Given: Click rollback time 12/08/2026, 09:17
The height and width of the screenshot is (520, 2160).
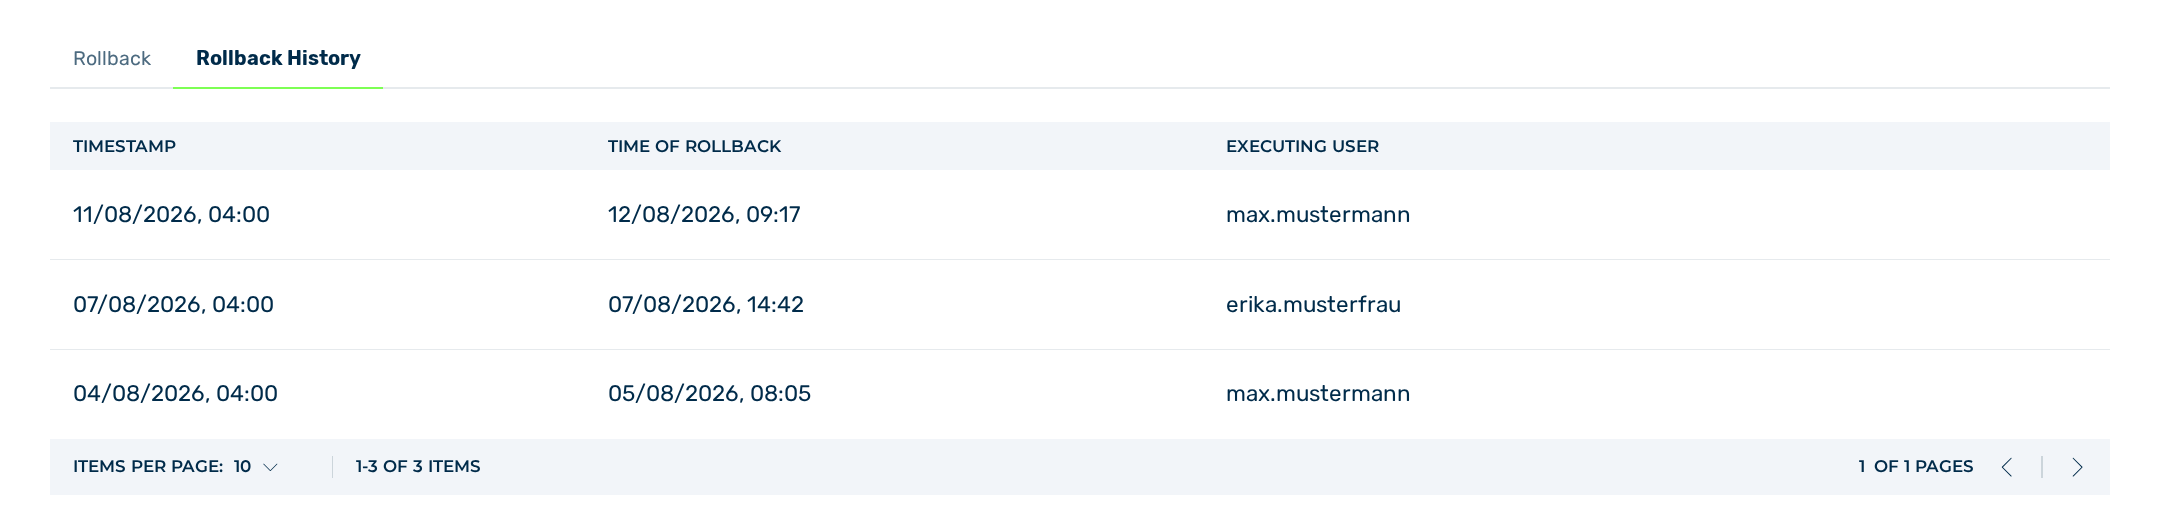Looking at the screenshot, I should pyautogui.click(x=704, y=214).
